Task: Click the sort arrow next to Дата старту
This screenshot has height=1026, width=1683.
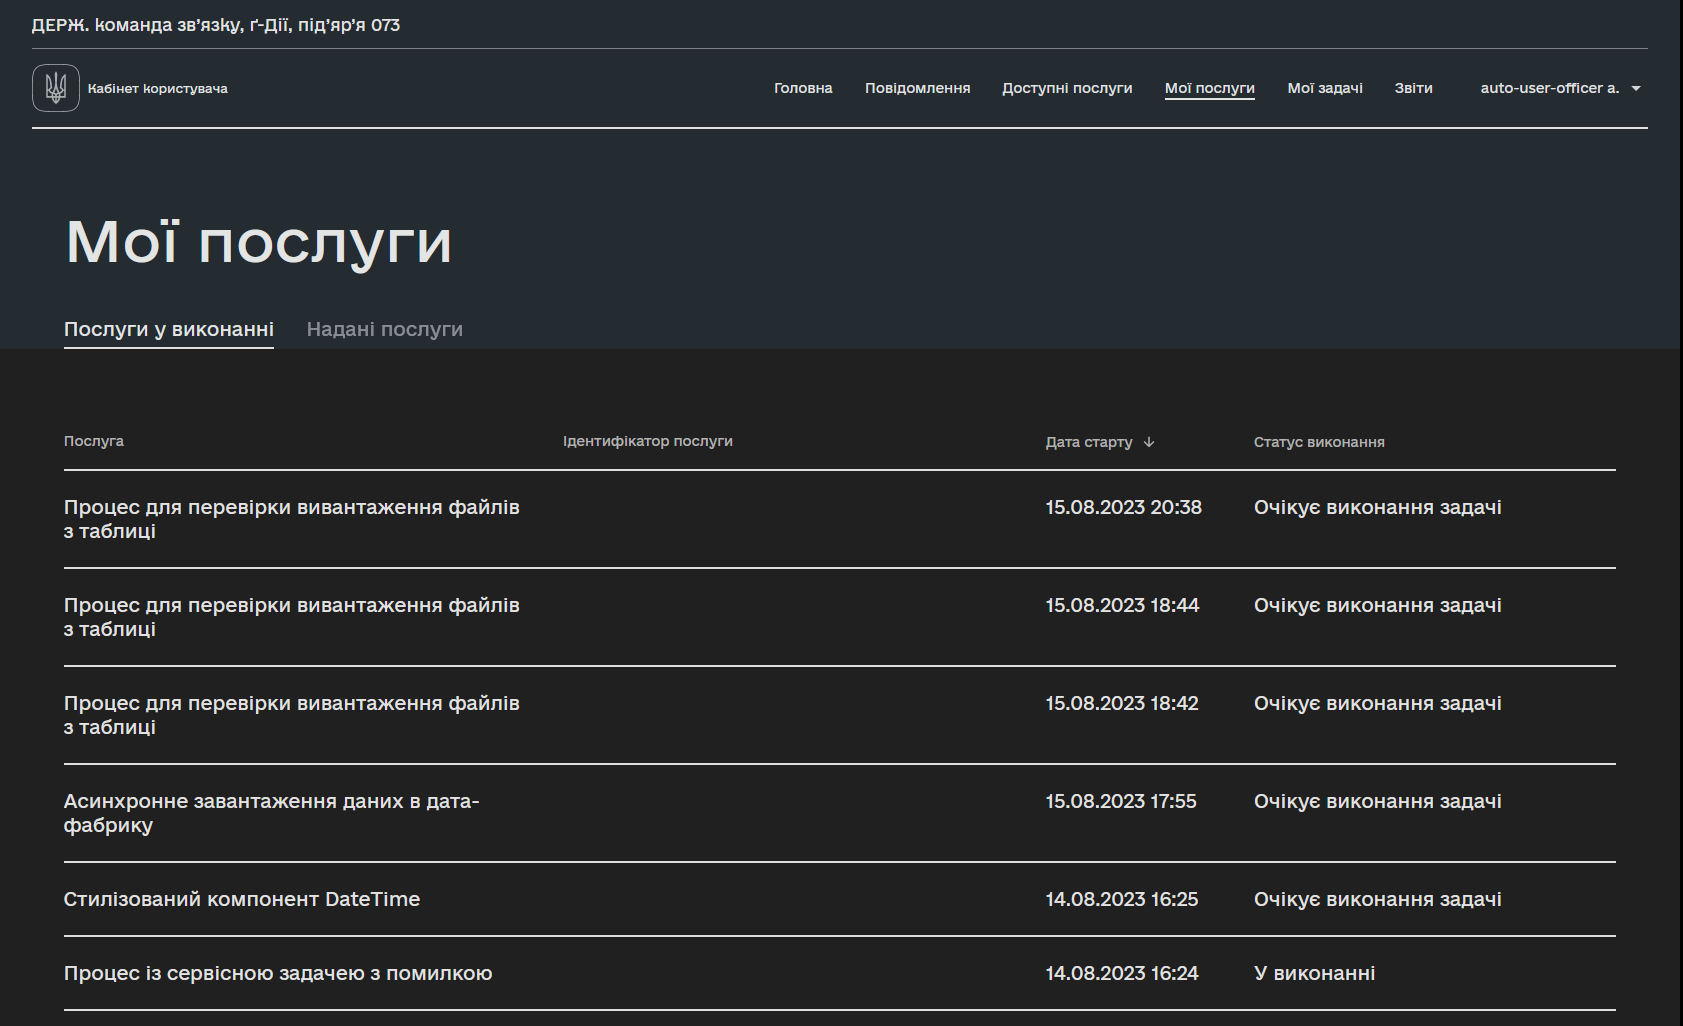Action: pos(1149,442)
